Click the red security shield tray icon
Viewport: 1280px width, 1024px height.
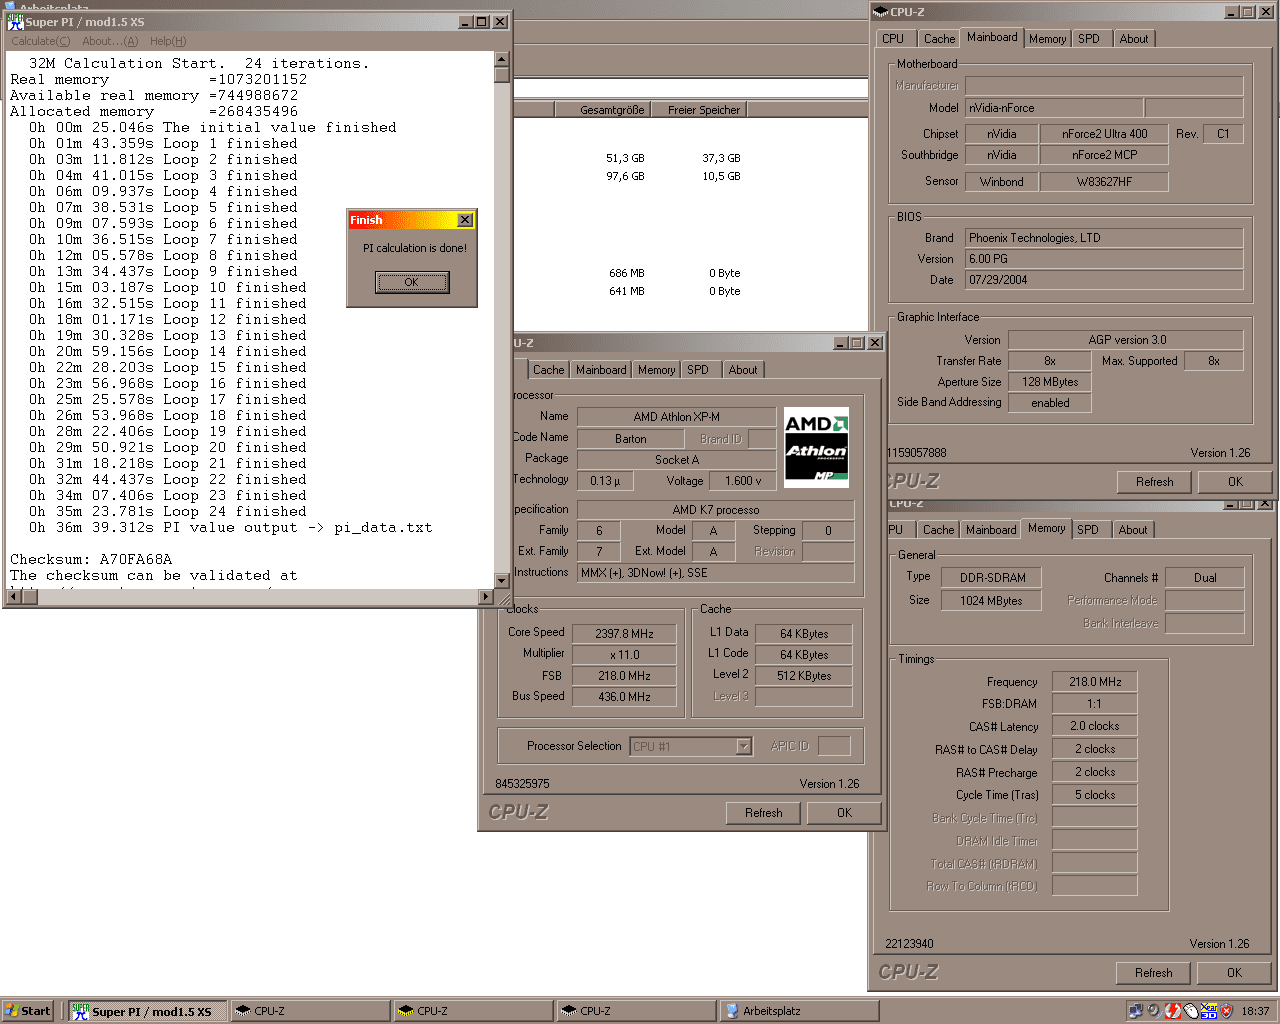tap(1227, 1011)
